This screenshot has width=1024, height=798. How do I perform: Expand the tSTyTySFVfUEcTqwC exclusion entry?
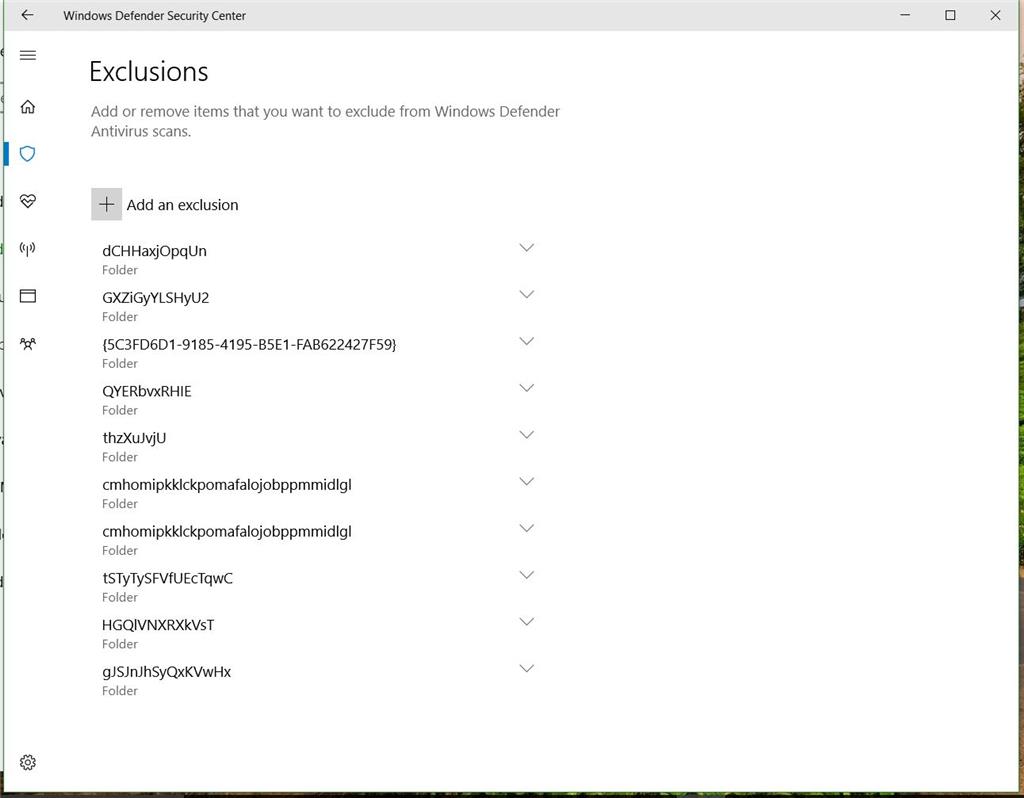pos(527,575)
